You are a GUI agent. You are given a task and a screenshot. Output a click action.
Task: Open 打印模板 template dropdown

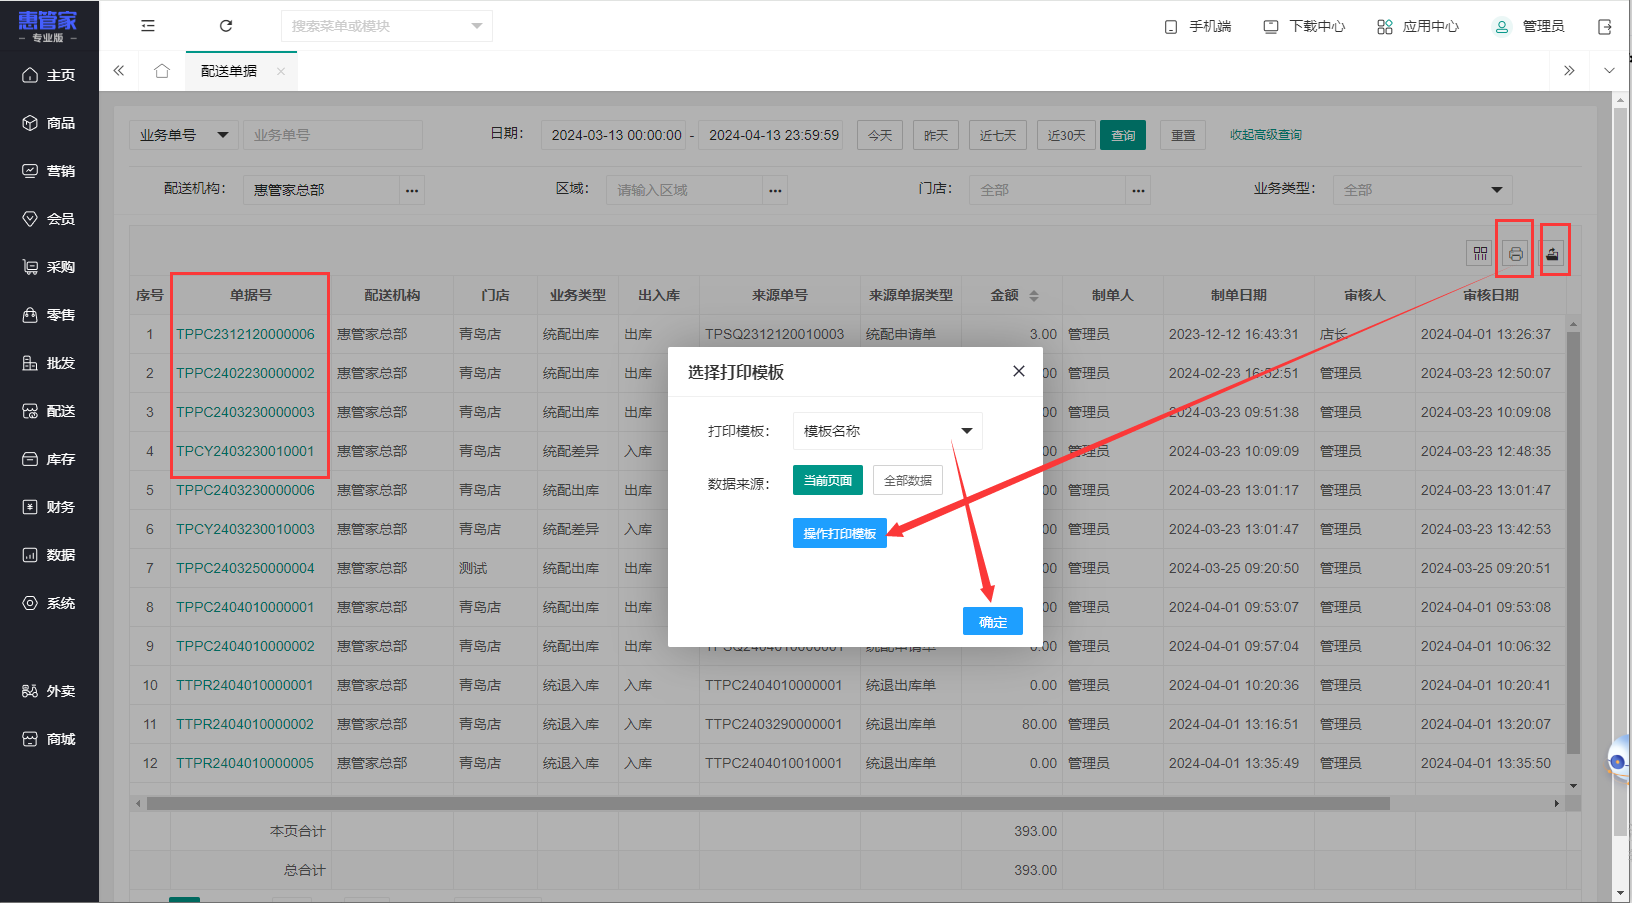pos(888,431)
